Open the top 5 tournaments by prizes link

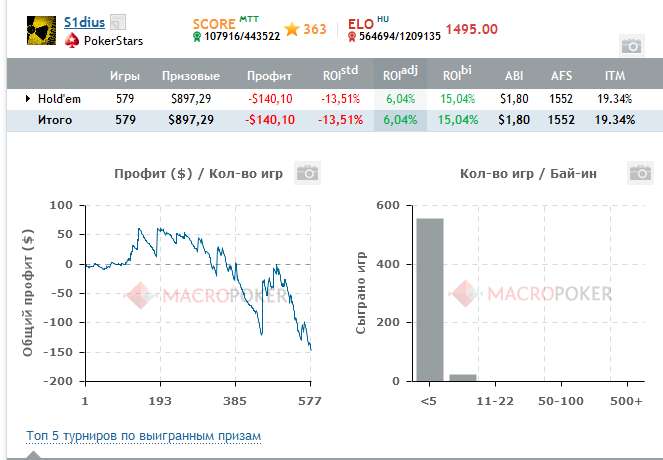pos(143,436)
